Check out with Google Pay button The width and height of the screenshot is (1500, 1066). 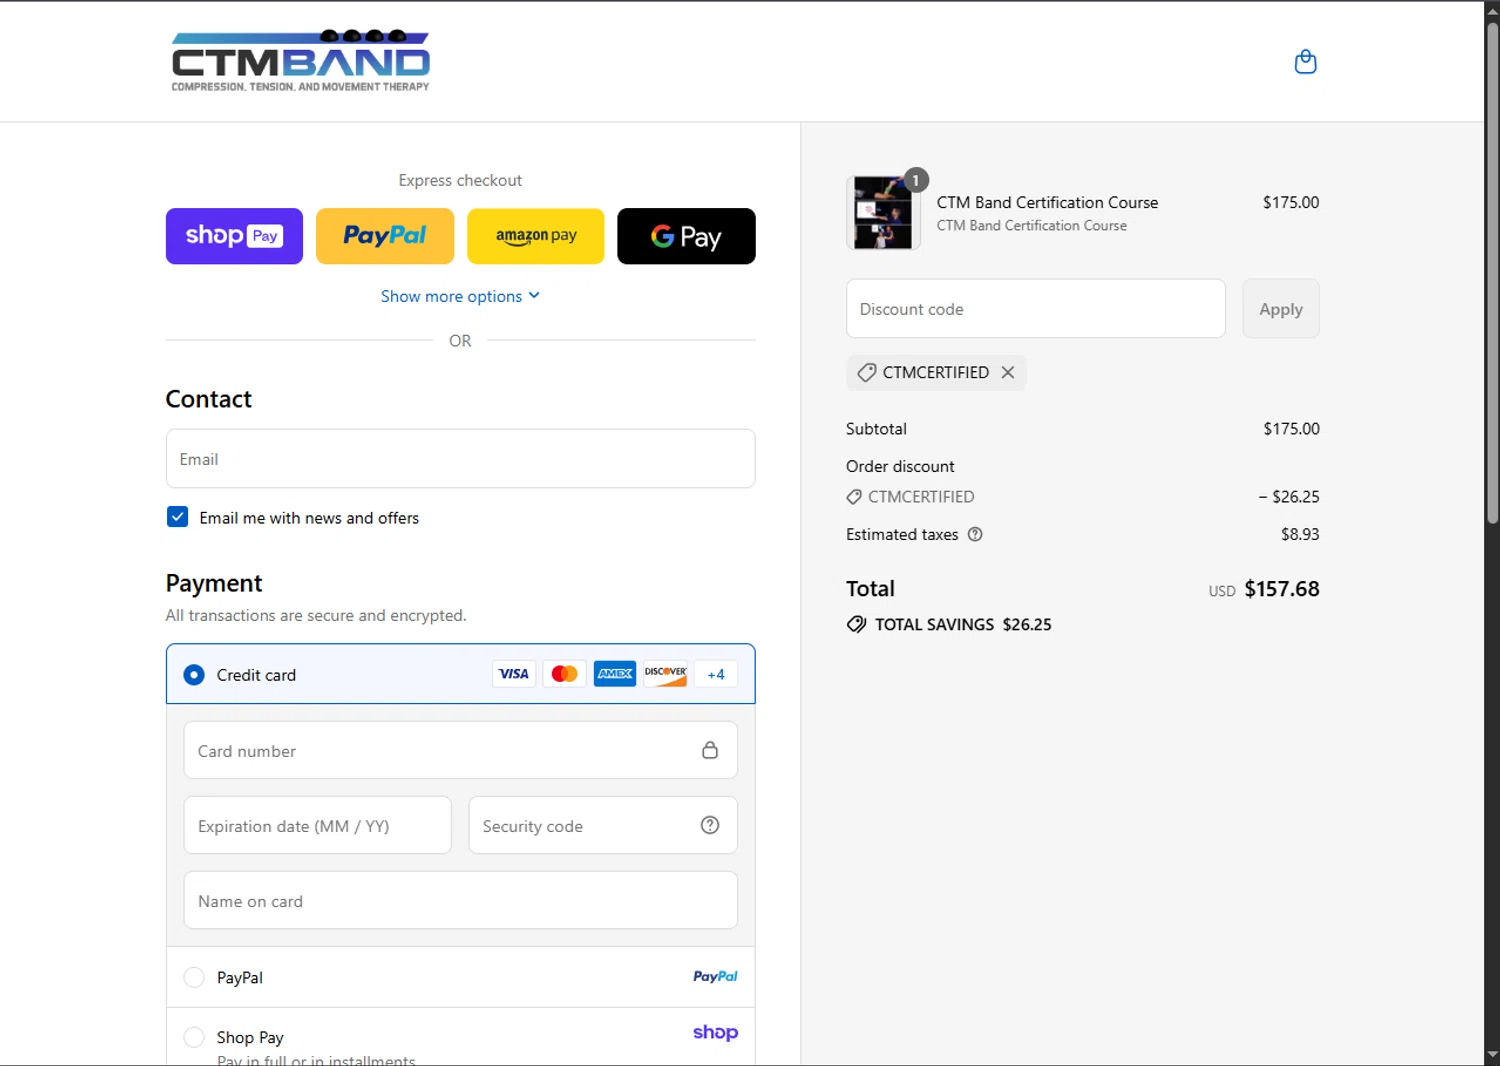pos(686,236)
